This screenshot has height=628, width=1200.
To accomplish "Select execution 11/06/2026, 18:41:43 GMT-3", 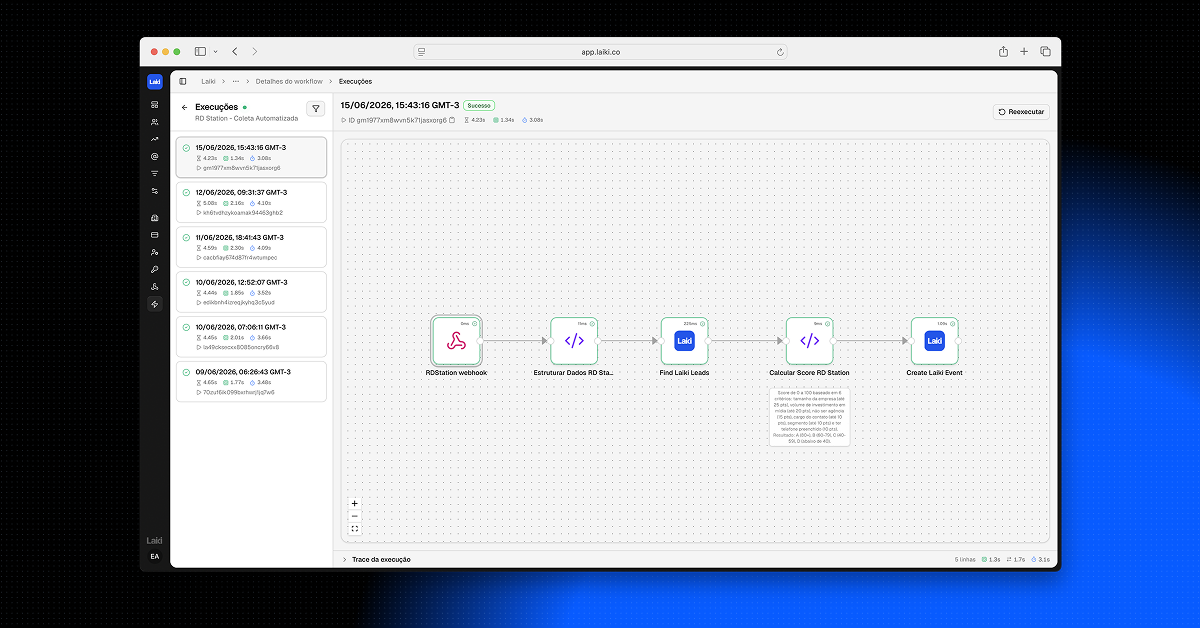I will tap(250, 247).
